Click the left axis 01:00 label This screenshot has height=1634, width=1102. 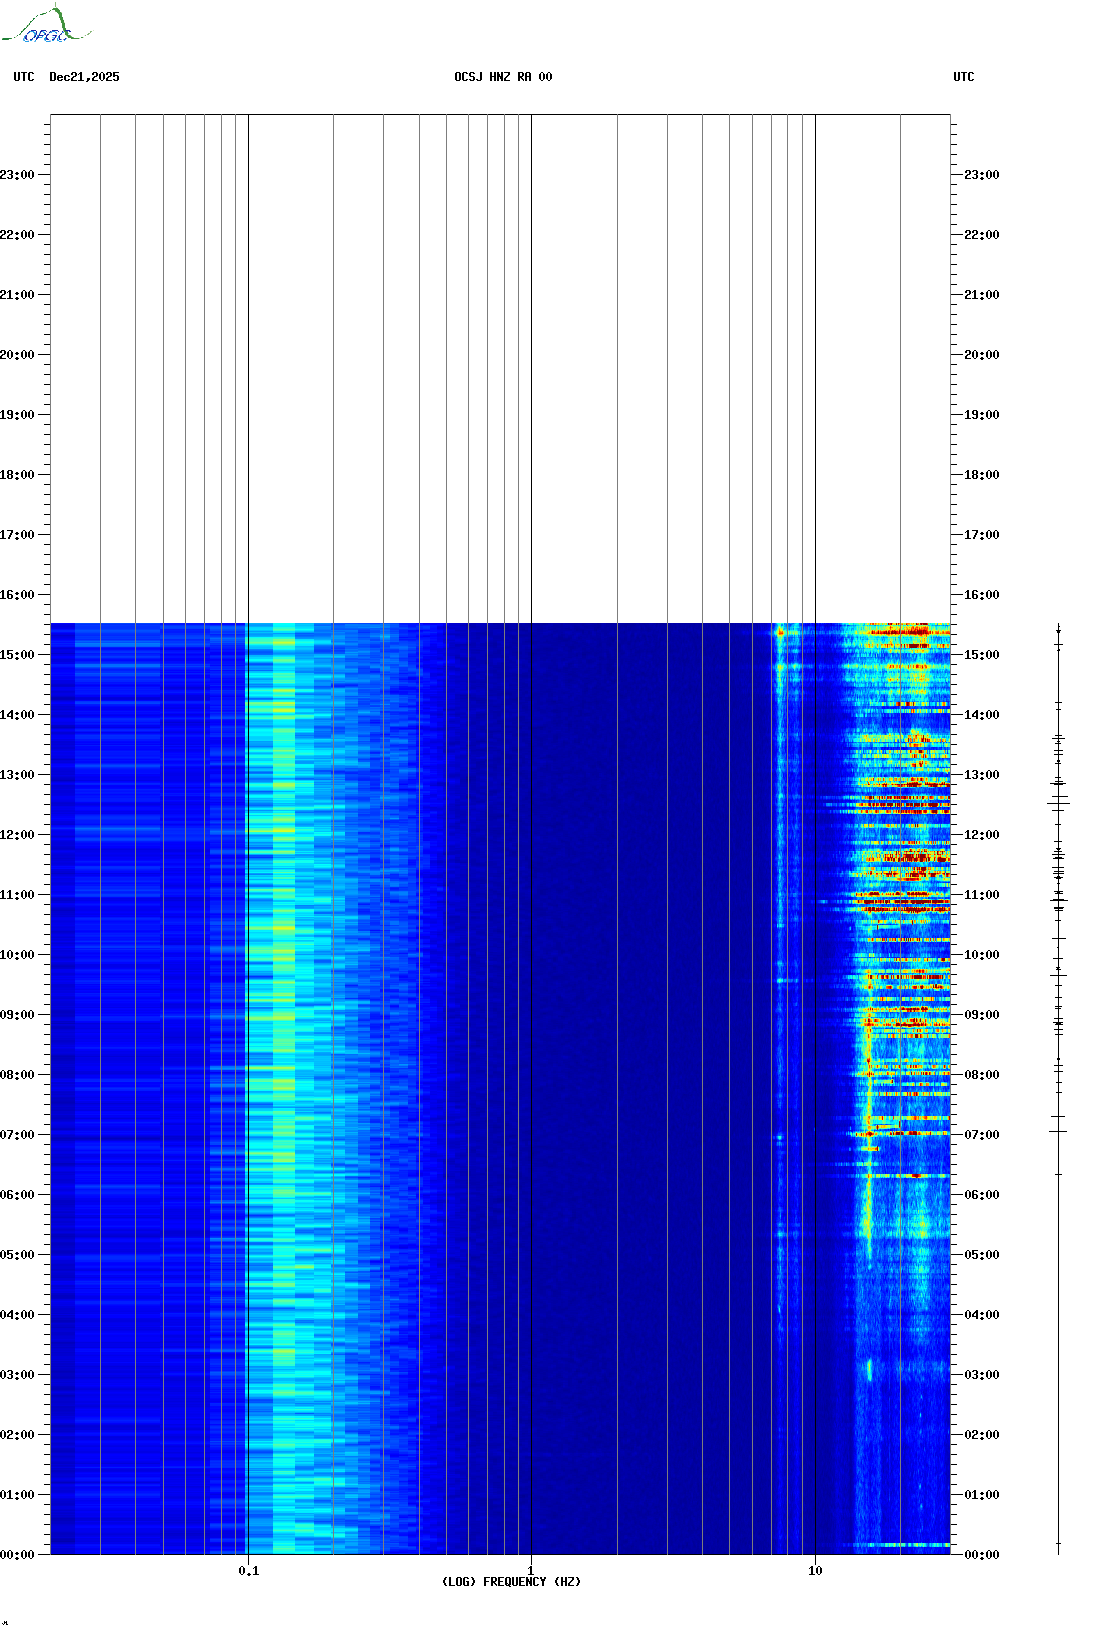[x=17, y=1495]
